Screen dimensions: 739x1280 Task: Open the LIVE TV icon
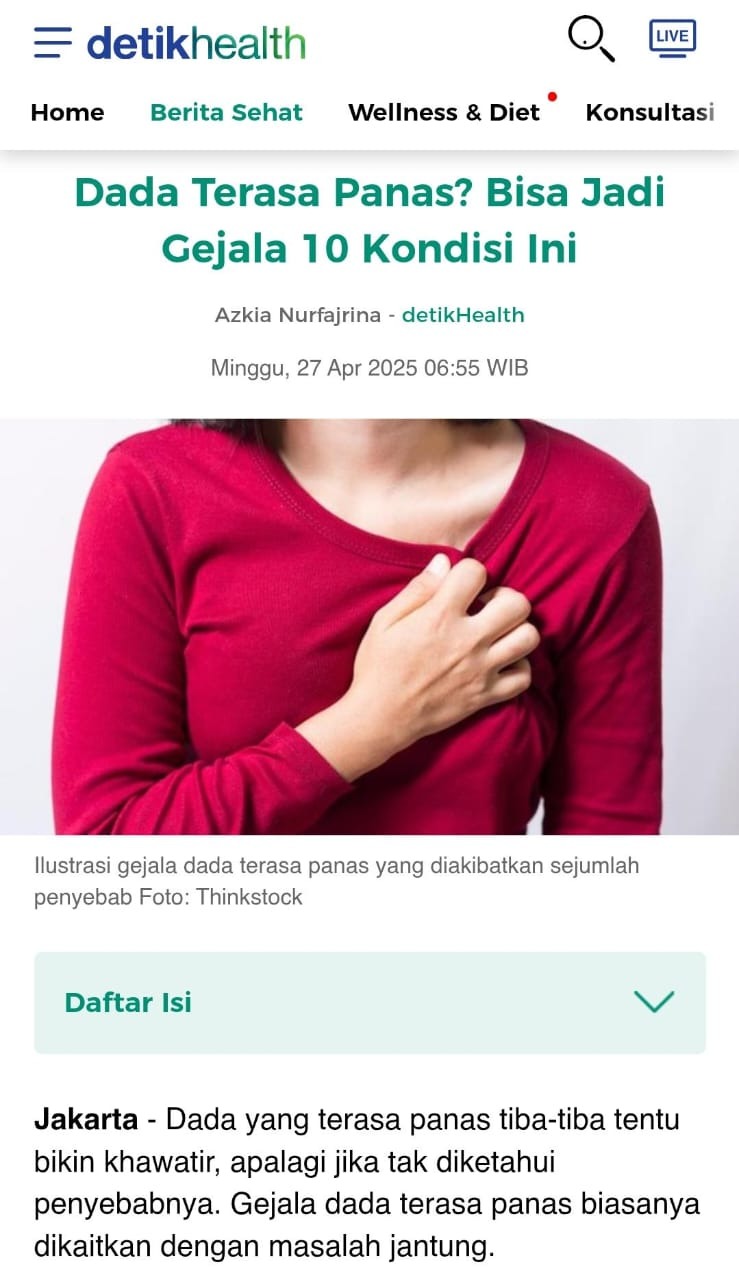pyautogui.click(x=672, y=38)
